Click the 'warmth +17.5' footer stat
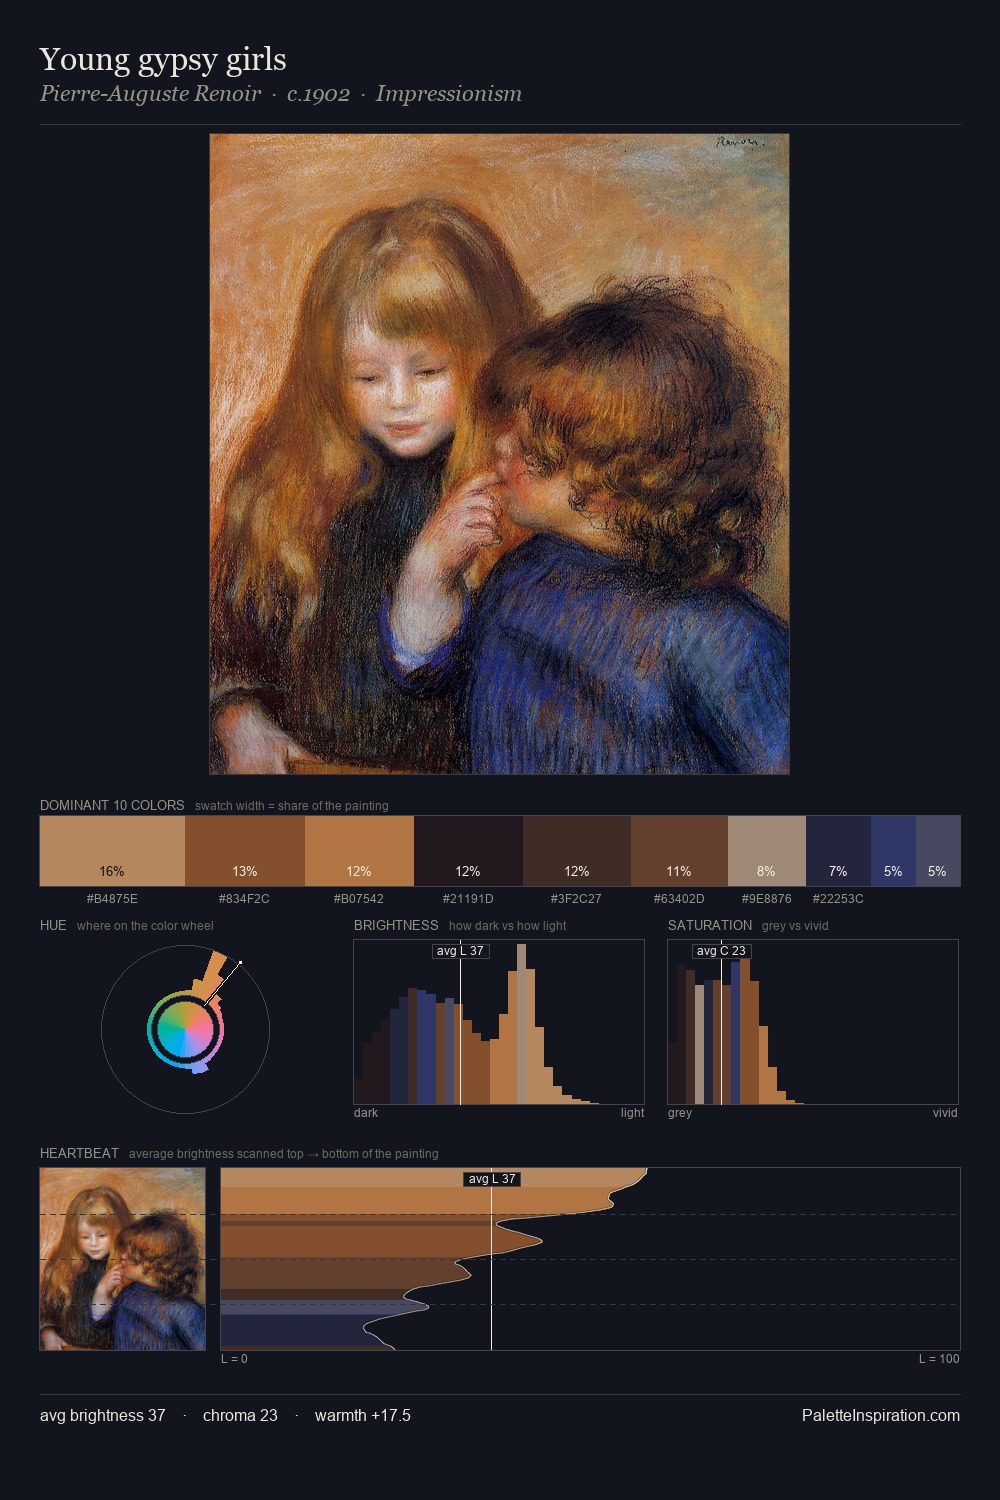 363,1415
